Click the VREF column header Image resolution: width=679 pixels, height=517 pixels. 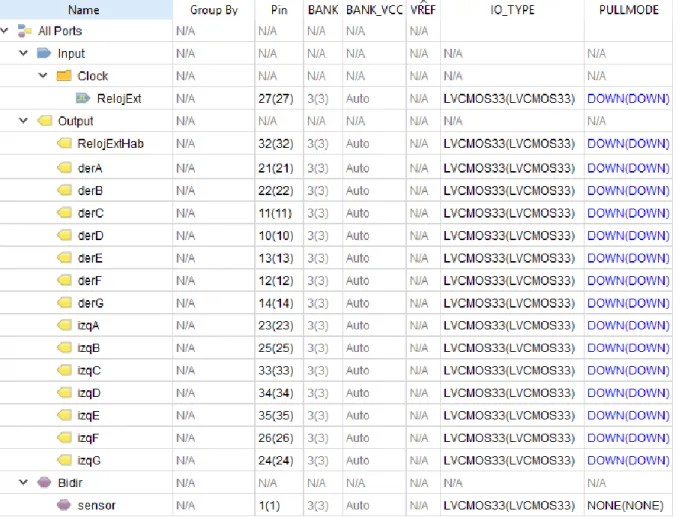click(423, 10)
